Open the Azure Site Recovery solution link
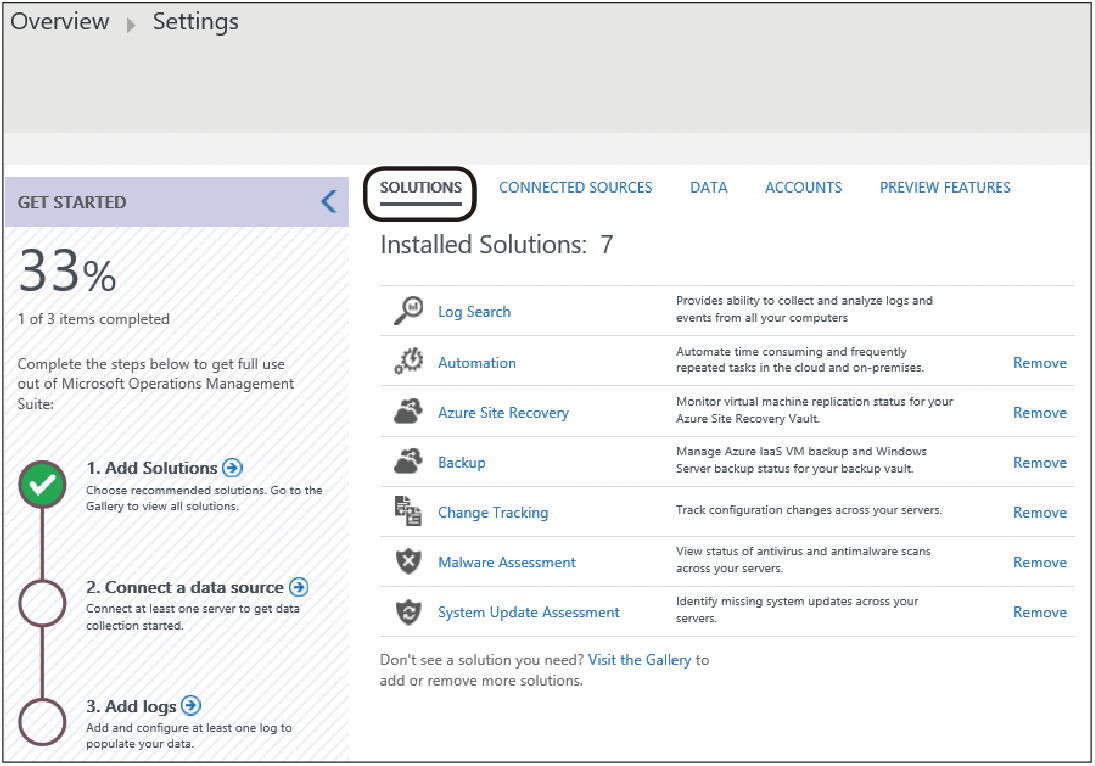The width and height of the screenshot is (1095, 766). (x=504, y=413)
